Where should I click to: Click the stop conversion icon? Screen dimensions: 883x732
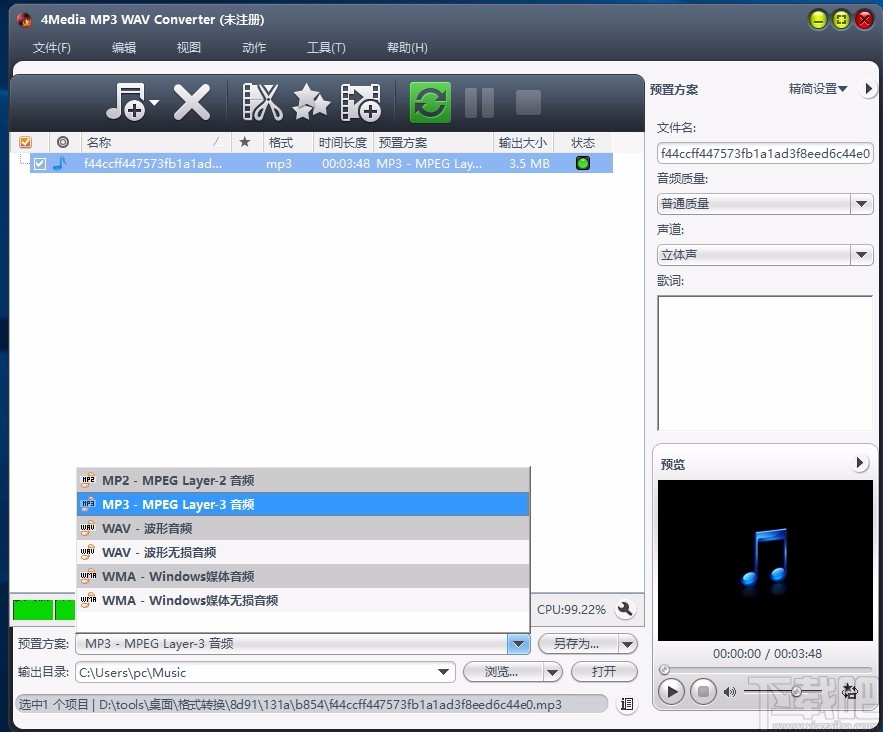tap(527, 101)
